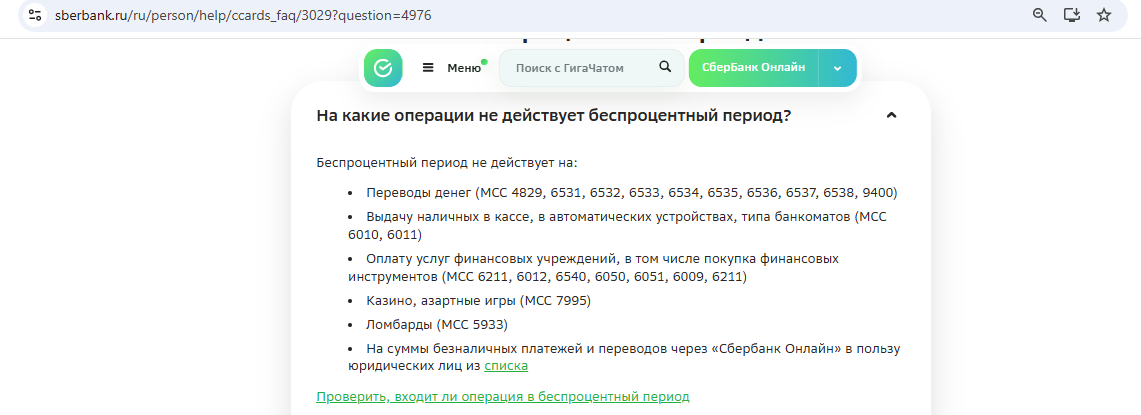Click the question heading about беспроцентный период

tap(553, 116)
